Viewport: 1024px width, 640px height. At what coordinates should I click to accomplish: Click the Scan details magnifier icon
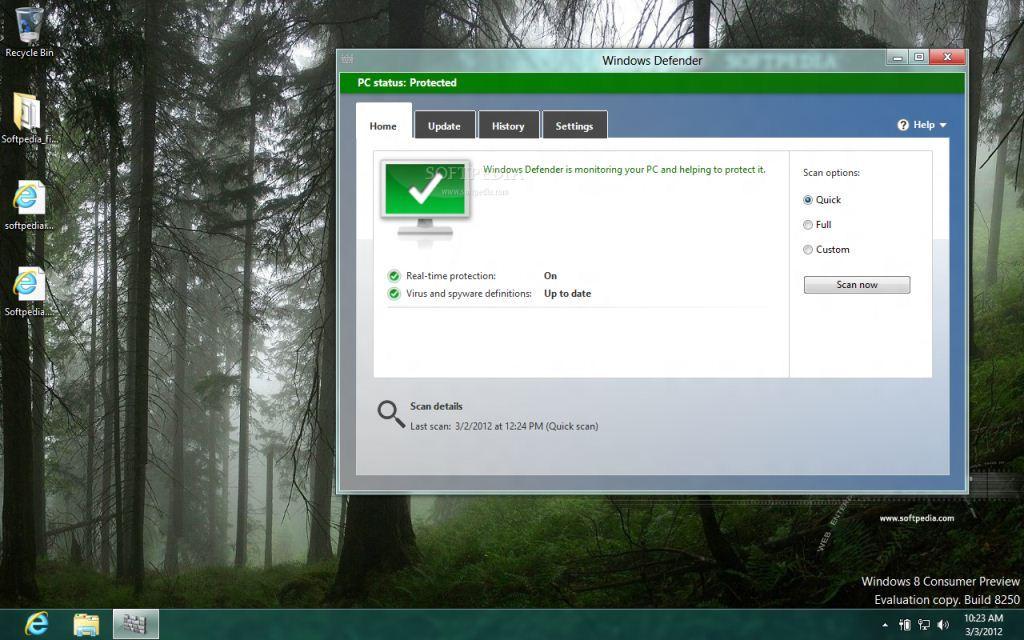(x=391, y=414)
